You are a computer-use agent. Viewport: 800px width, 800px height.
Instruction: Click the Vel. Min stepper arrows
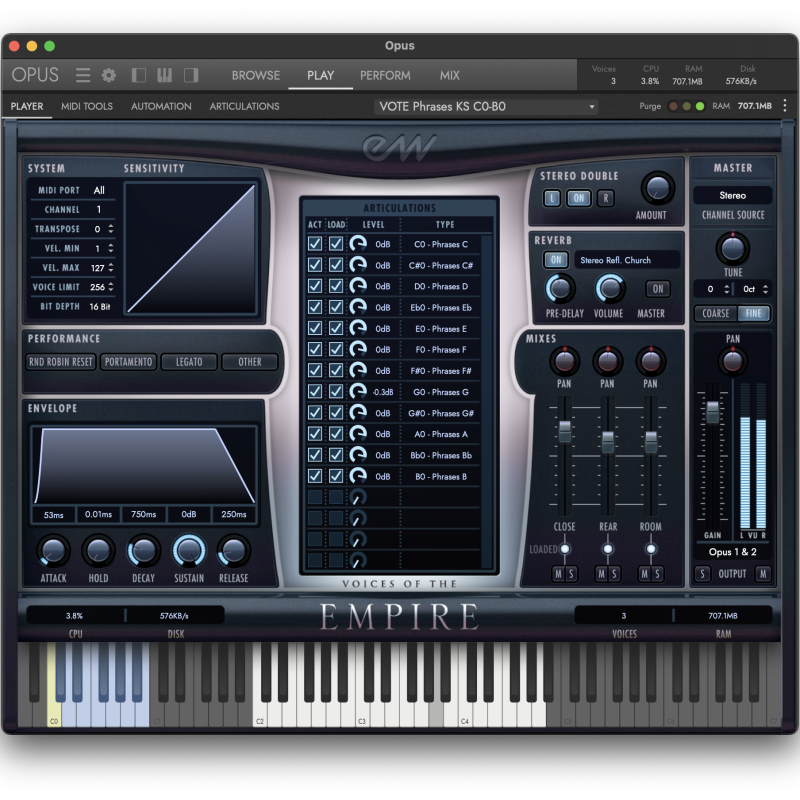[111, 248]
